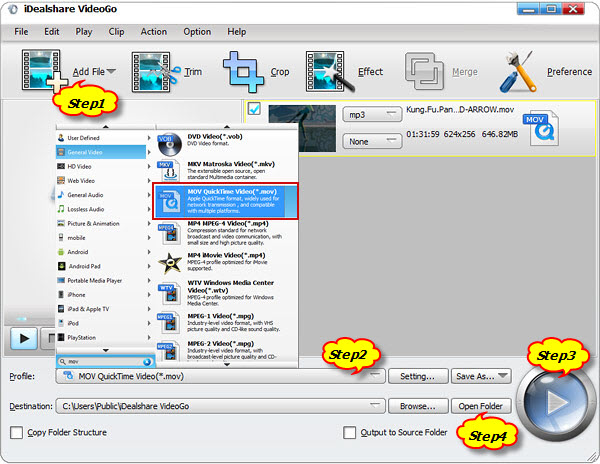This screenshot has height=464, width=600.
Task: Open the None subtitle dropdown
Action: [372, 141]
